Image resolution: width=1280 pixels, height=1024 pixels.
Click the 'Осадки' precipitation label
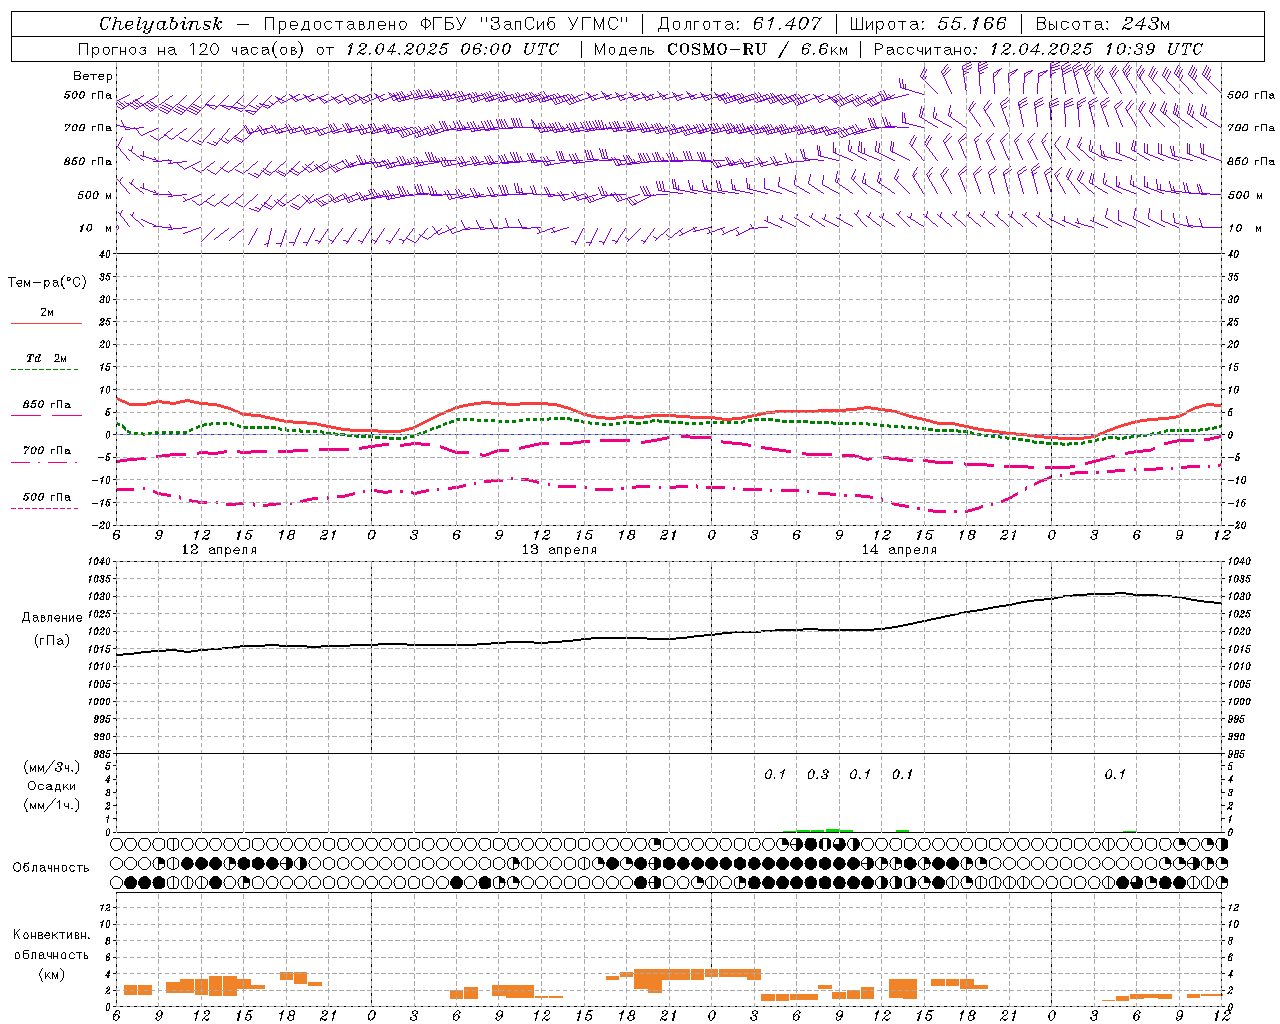[x=52, y=786]
